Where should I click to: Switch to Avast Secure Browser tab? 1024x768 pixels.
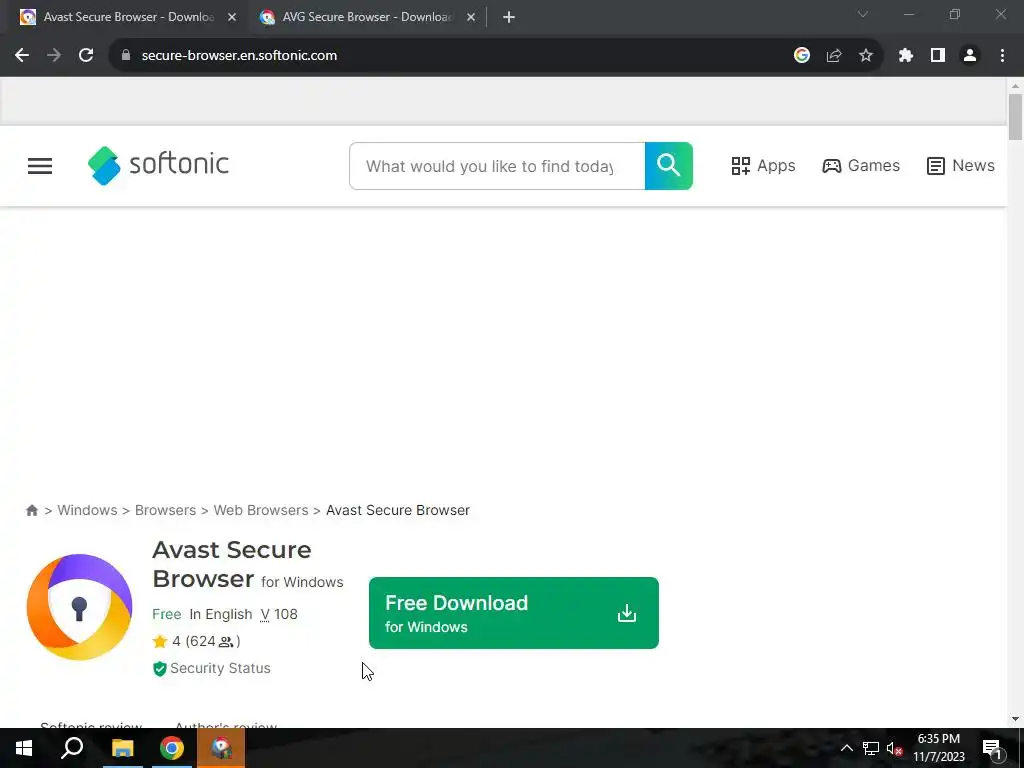pos(128,17)
